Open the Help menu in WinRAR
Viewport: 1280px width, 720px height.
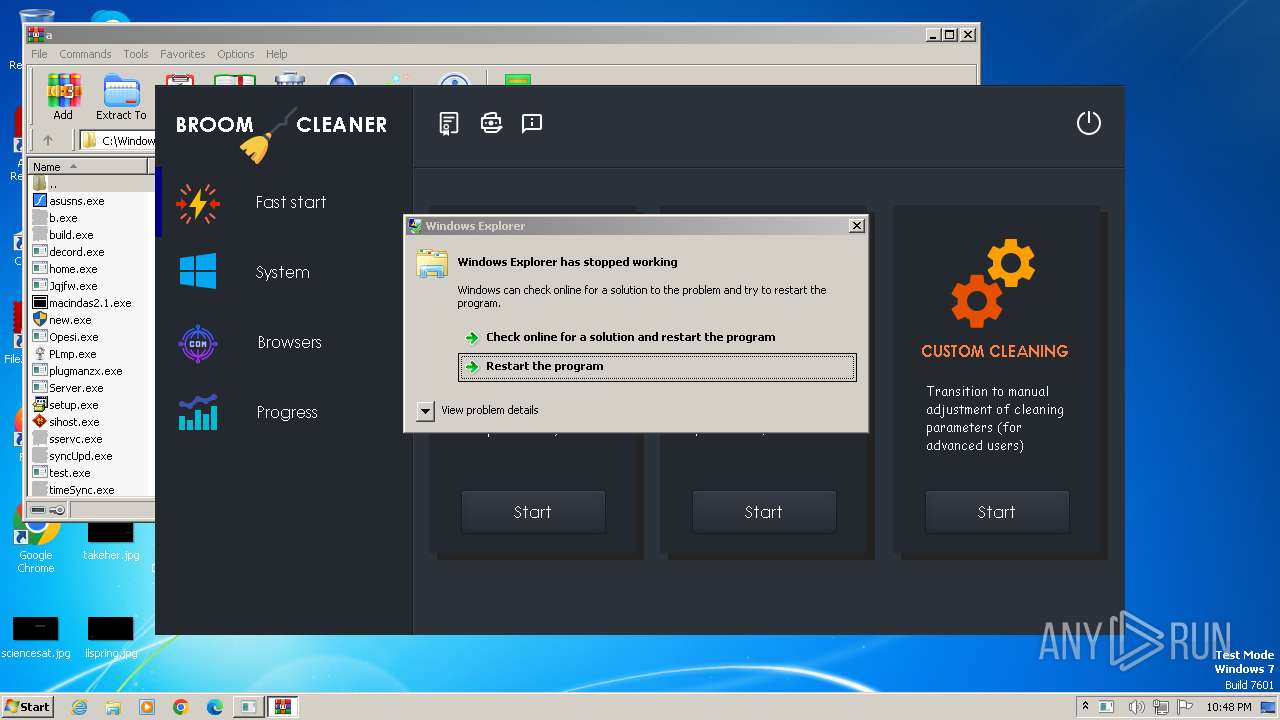[x=277, y=54]
